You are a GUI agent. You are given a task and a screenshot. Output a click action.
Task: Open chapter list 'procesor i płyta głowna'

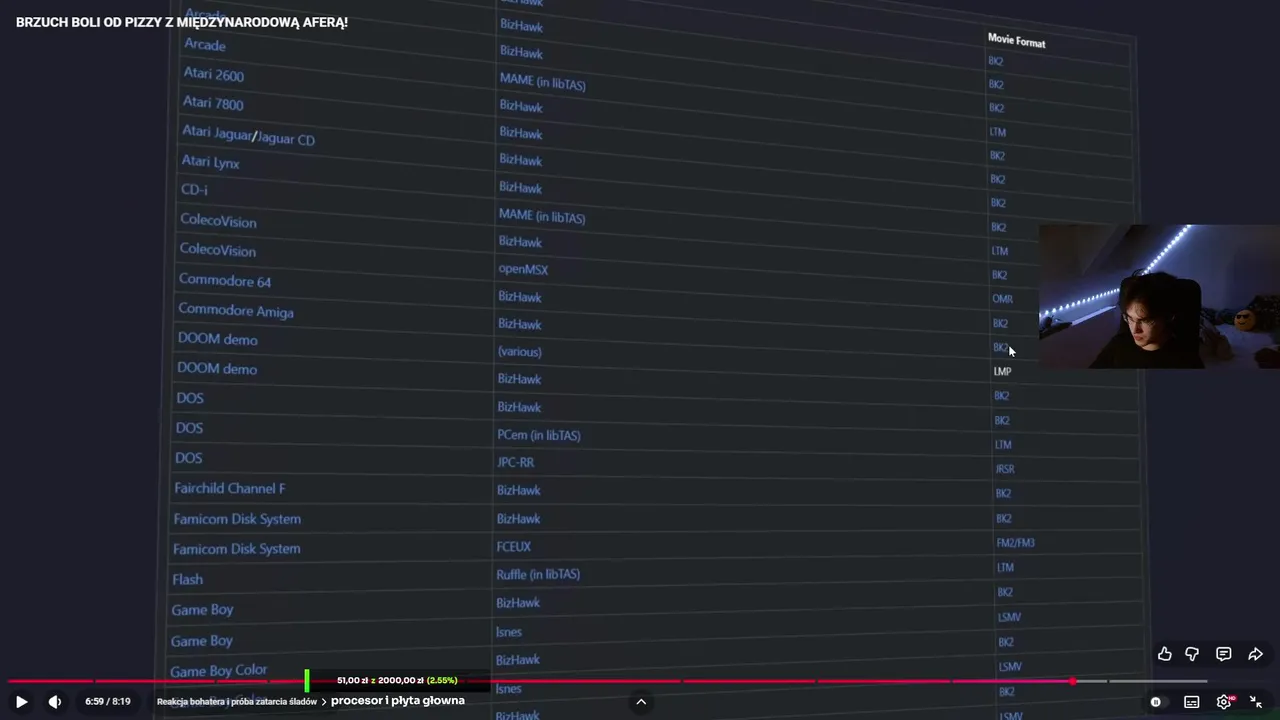point(398,701)
